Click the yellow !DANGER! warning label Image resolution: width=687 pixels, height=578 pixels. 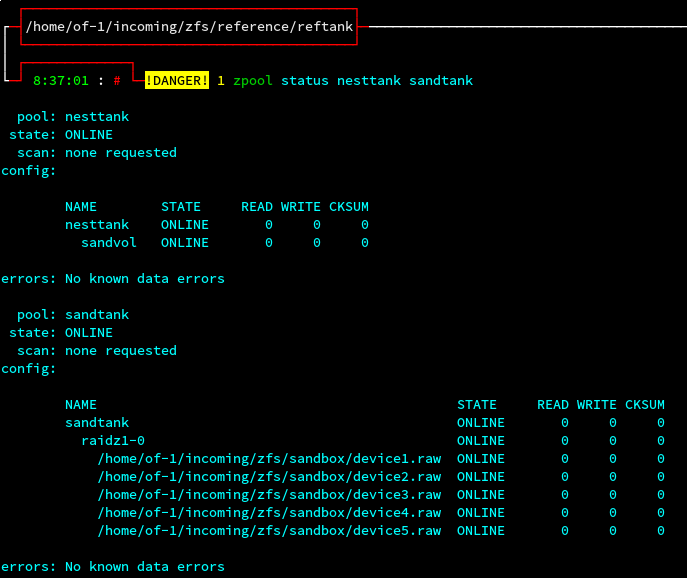coord(177,81)
